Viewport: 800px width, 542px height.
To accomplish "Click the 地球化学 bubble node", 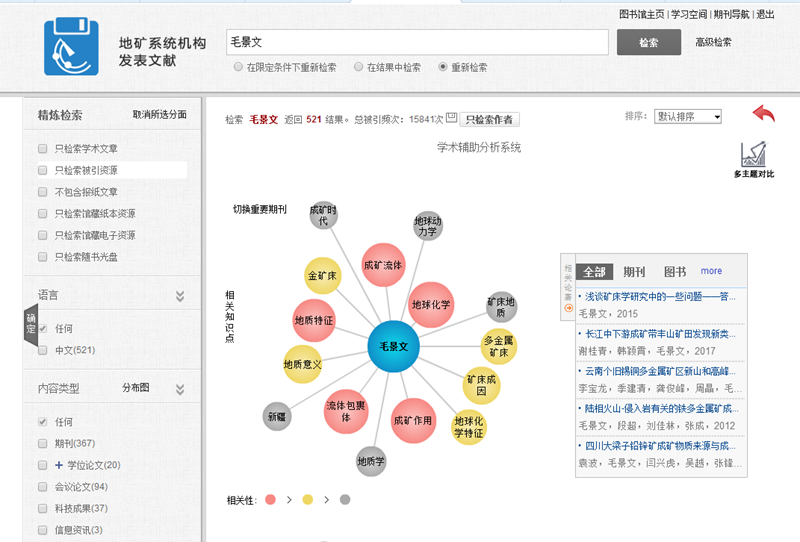I will (x=431, y=304).
